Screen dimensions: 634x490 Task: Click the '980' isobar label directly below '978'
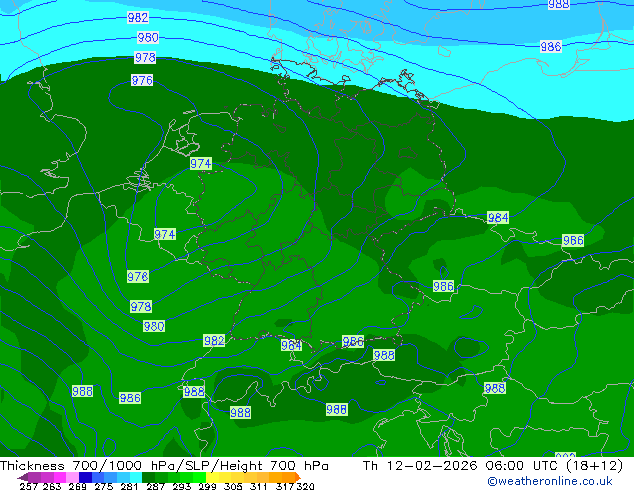click(154, 326)
